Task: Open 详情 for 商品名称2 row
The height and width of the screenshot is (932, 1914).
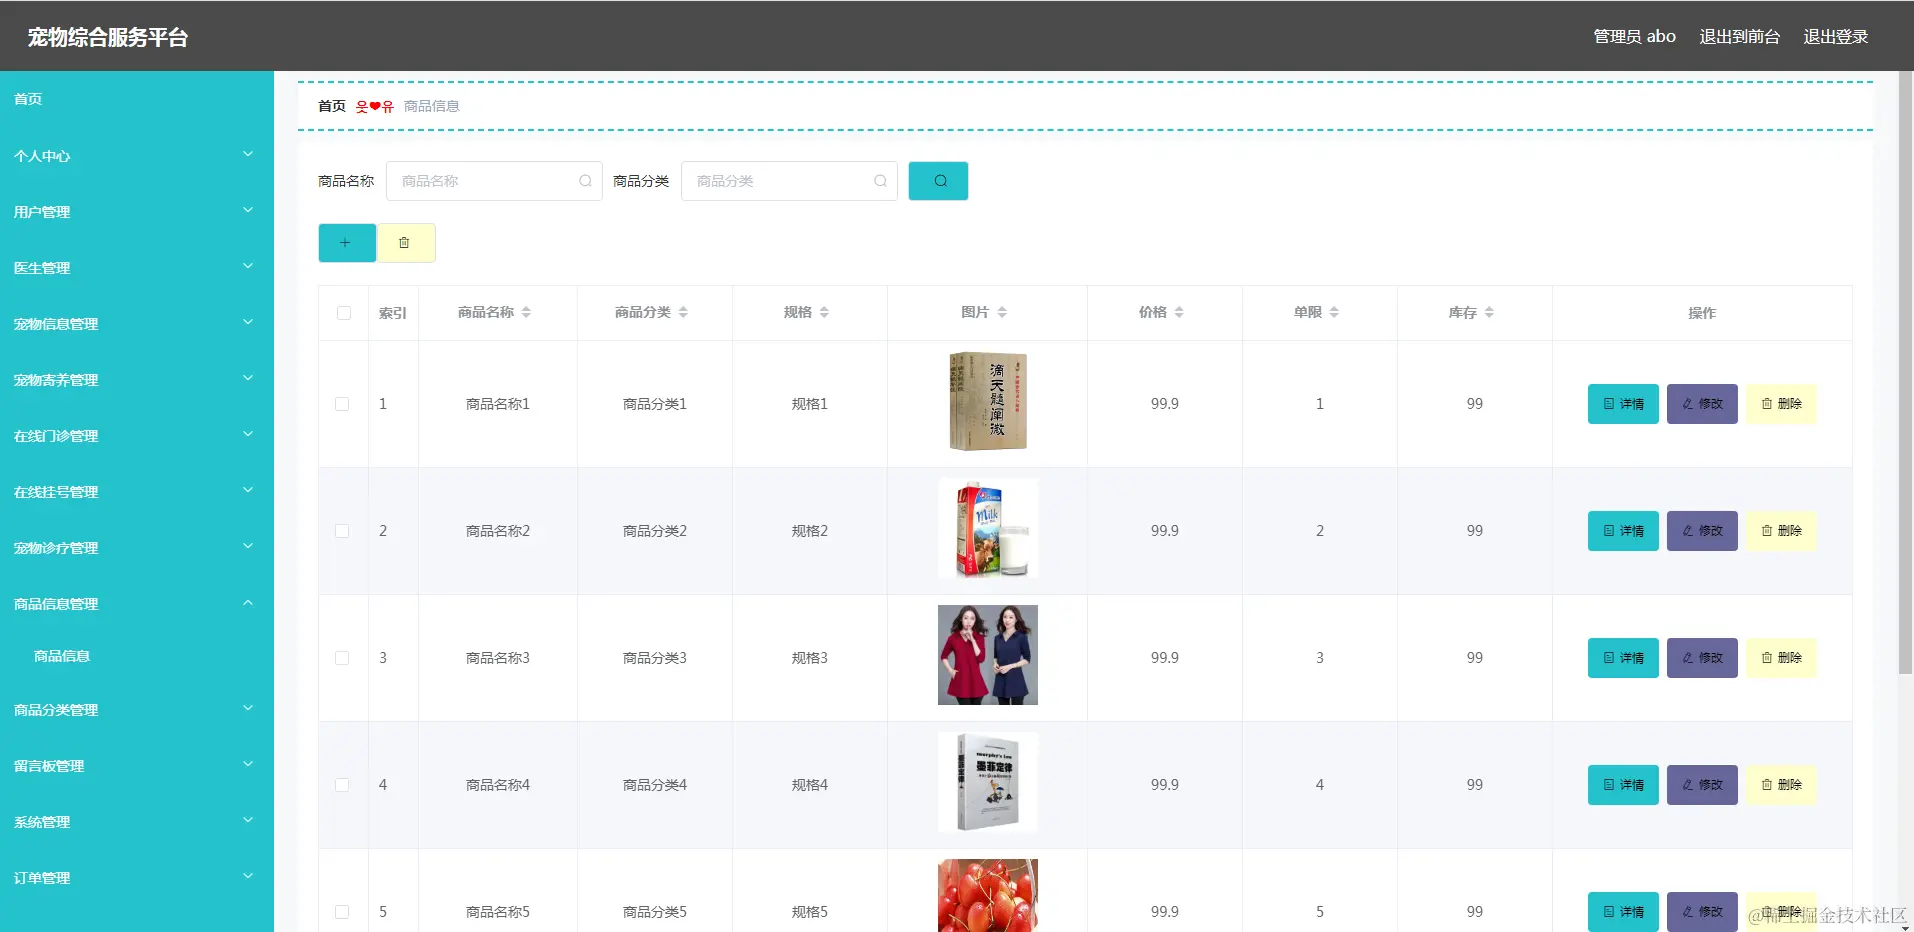Action: click(1623, 531)
